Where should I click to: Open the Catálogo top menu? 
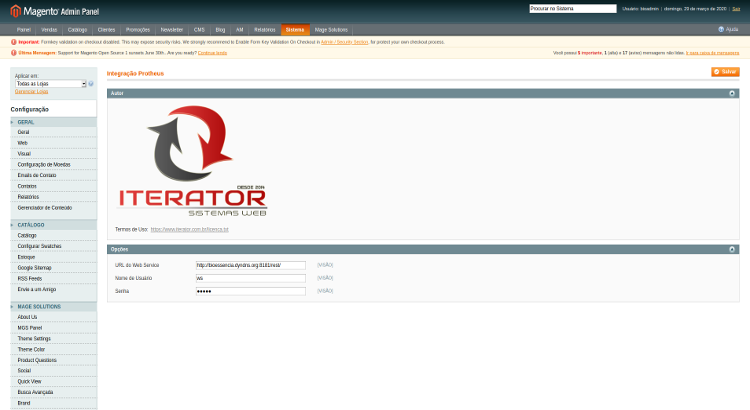77,30
